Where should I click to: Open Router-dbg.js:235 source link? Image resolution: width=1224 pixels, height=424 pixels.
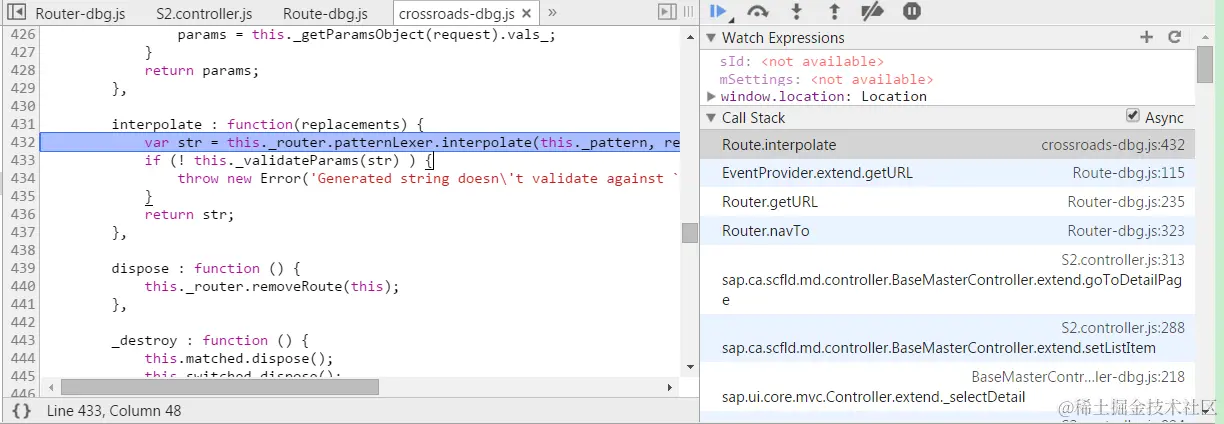tap(1126, 202)
